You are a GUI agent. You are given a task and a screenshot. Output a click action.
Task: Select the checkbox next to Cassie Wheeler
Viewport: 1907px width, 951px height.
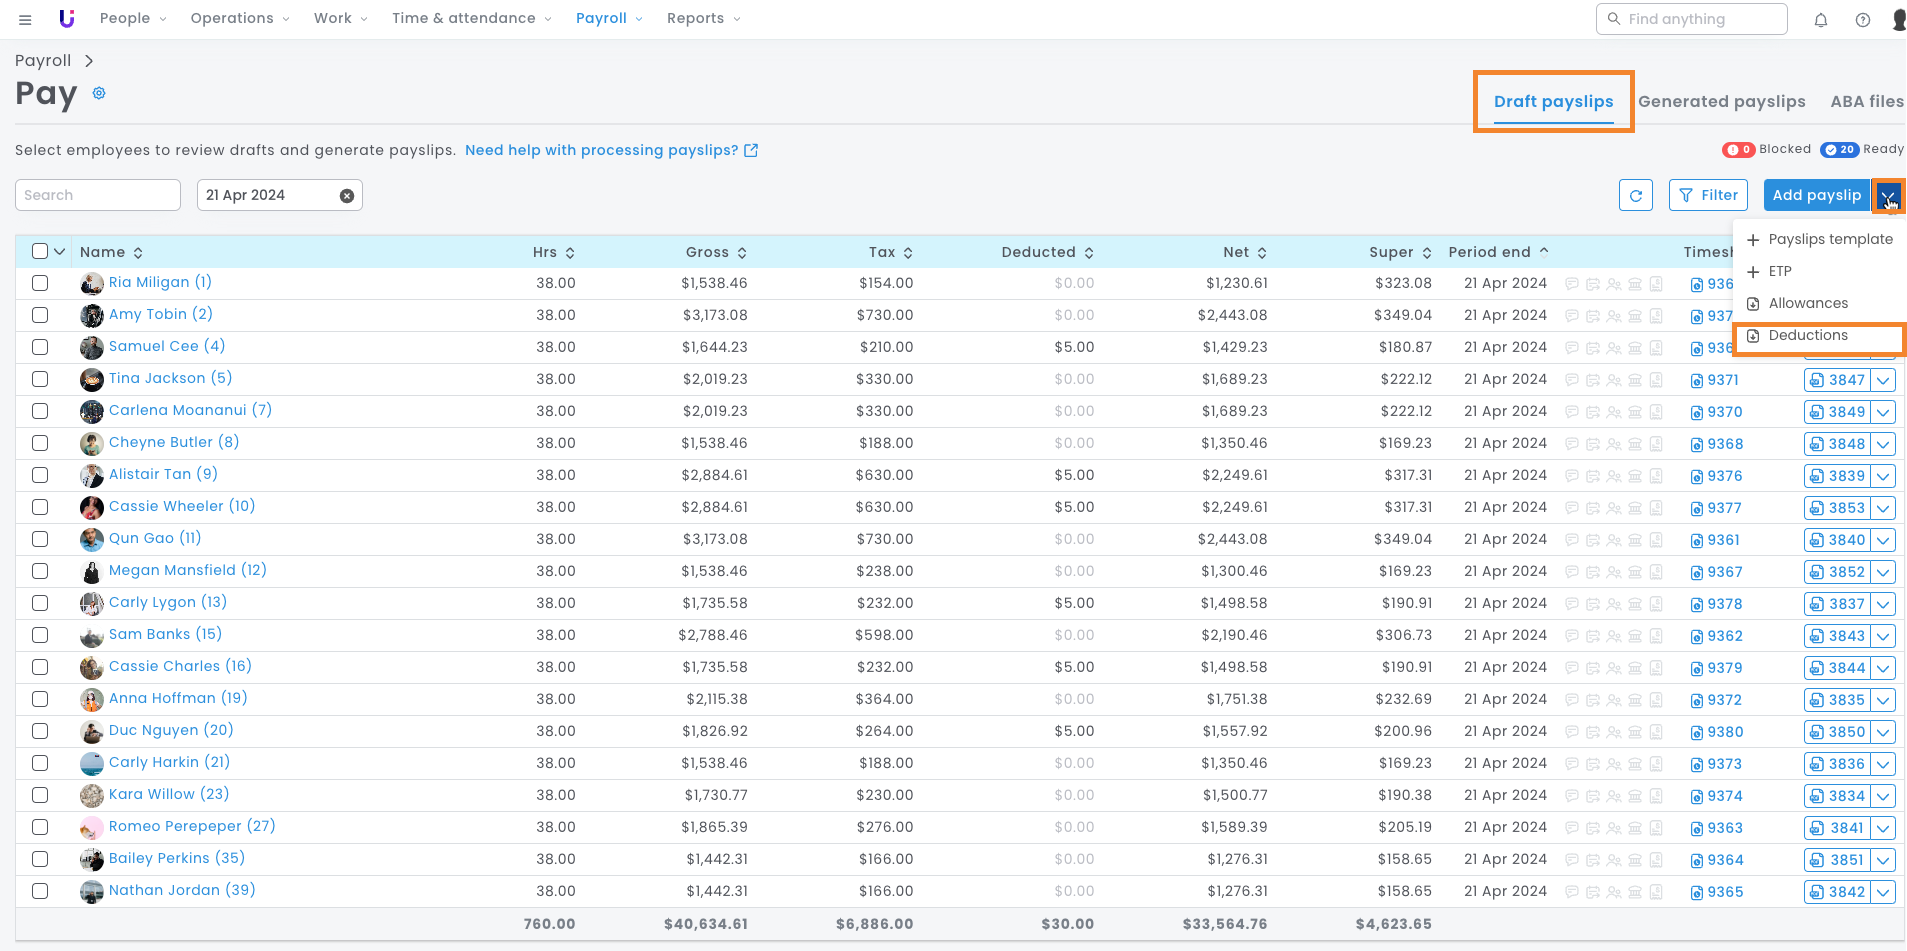pos(40,507)
